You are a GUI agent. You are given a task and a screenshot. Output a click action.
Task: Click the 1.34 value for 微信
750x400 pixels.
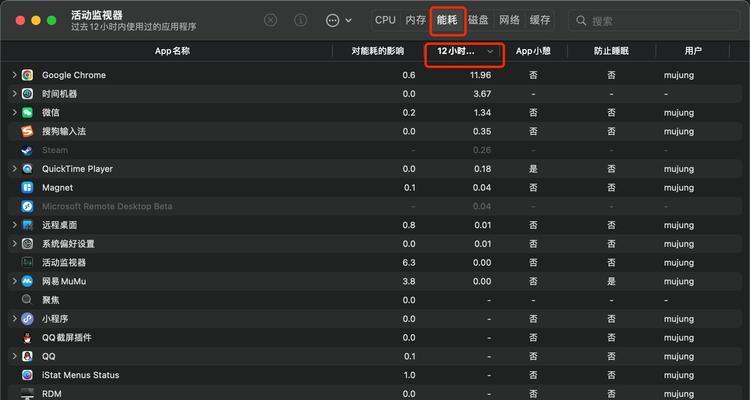point(482,112)
